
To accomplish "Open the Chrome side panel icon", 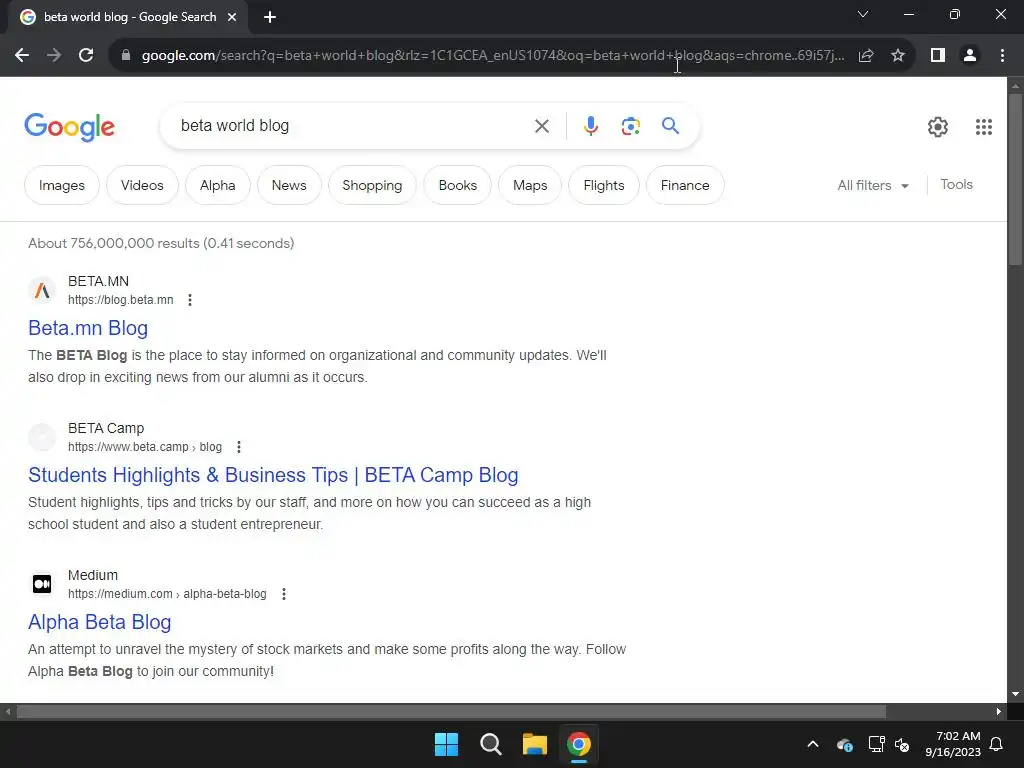I will coord(938,56).
